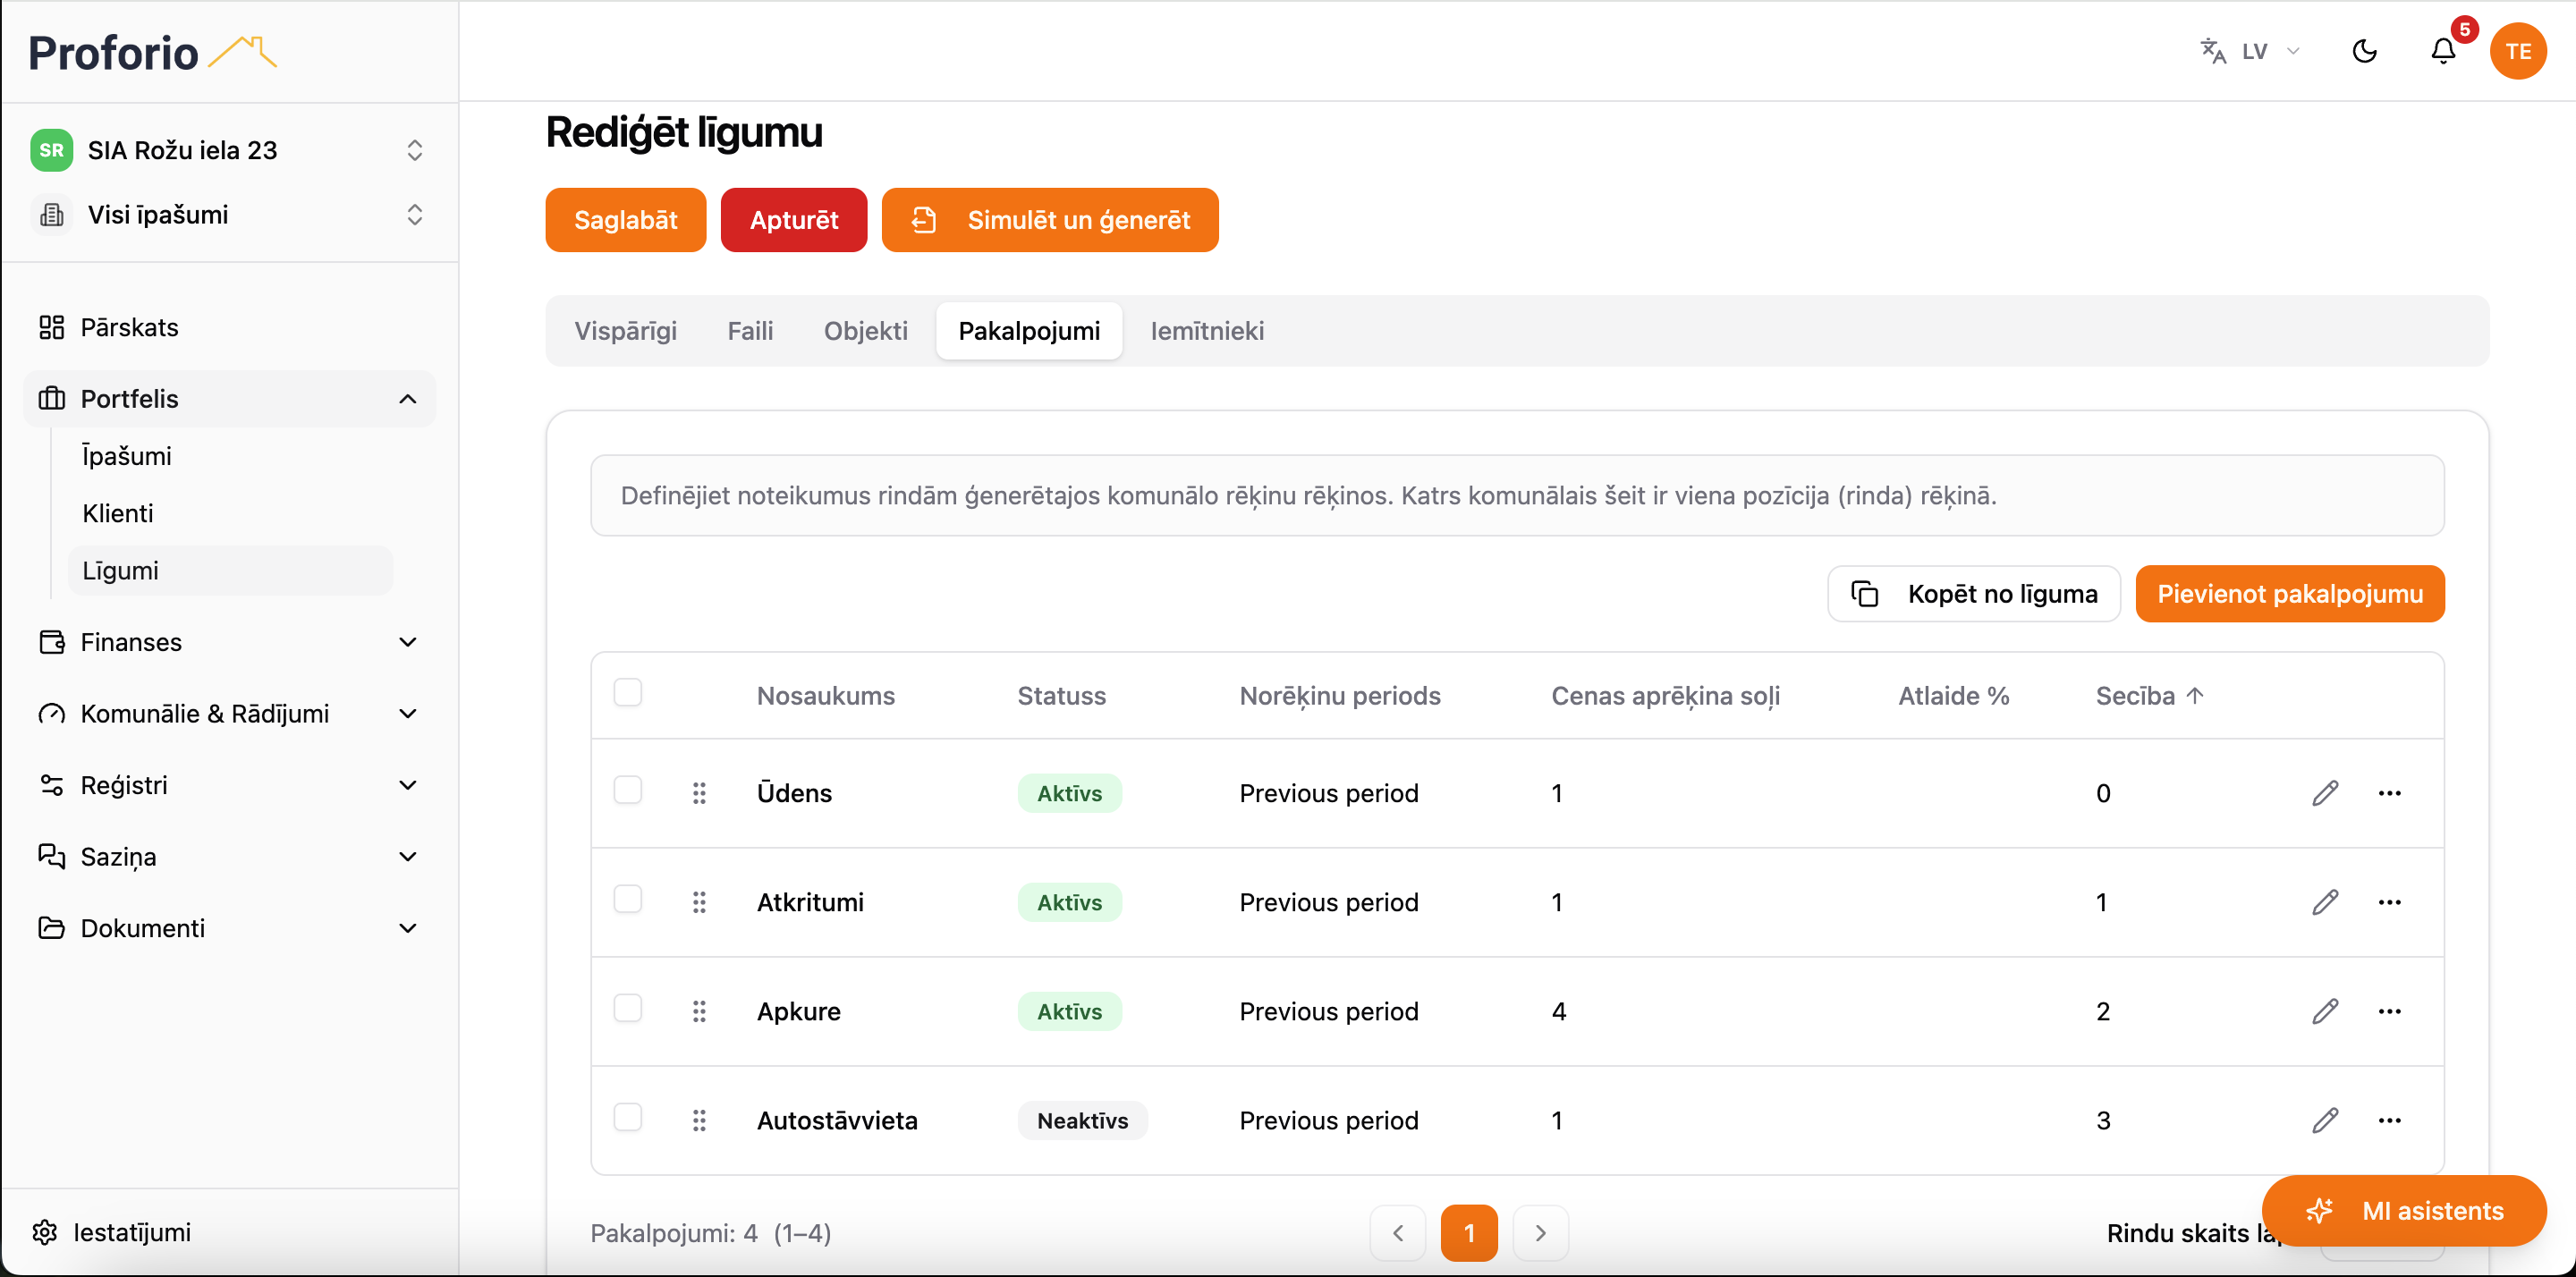
Task: Click the SR organization badge icon
Action: [x=51, y=150]
